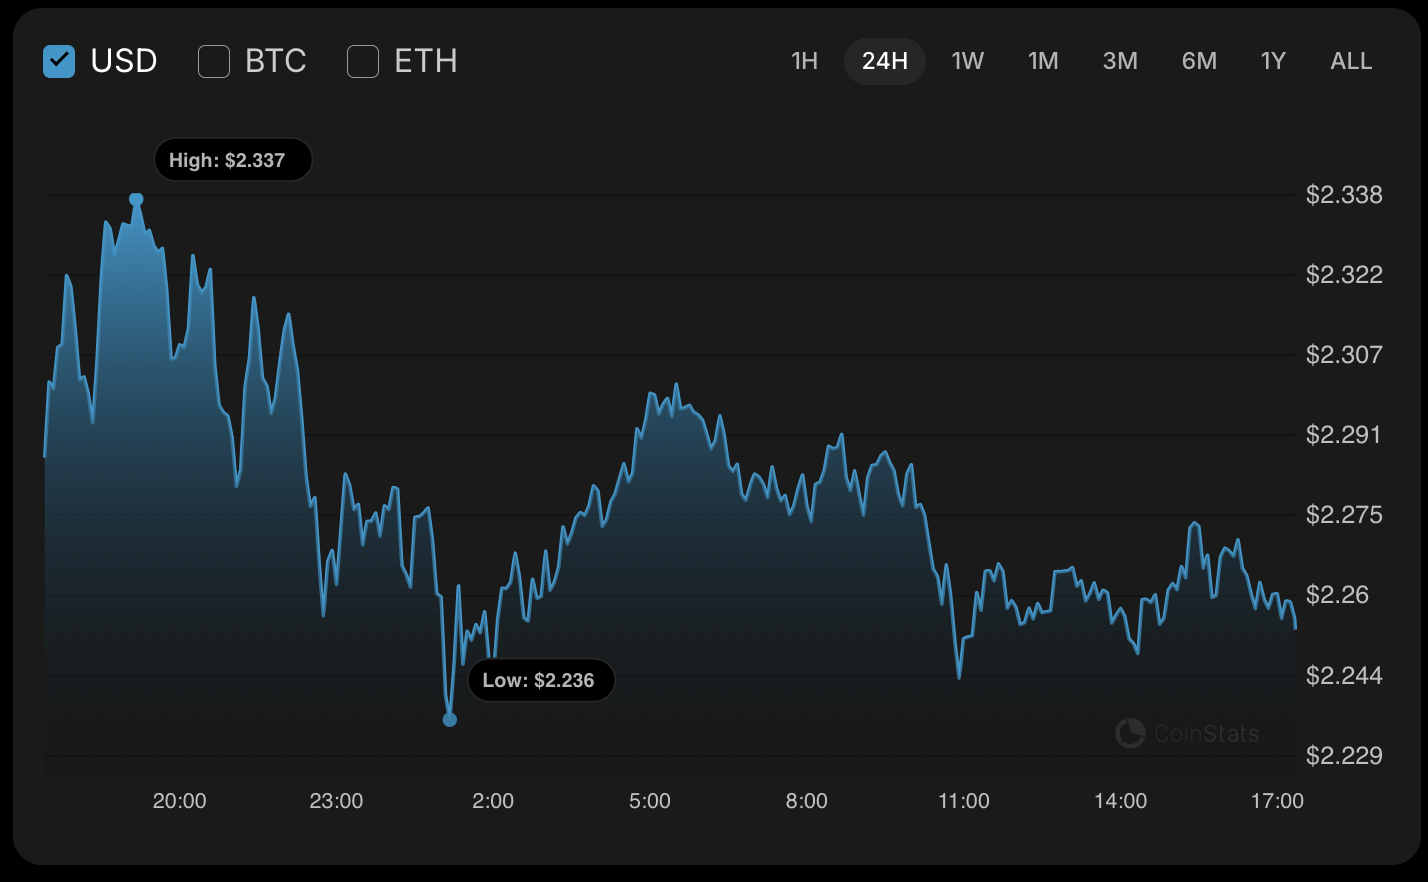The width and height of the screenshot is (1428, 882).
Task: Click the Low: $2.236 label
Action: [540, 680]
